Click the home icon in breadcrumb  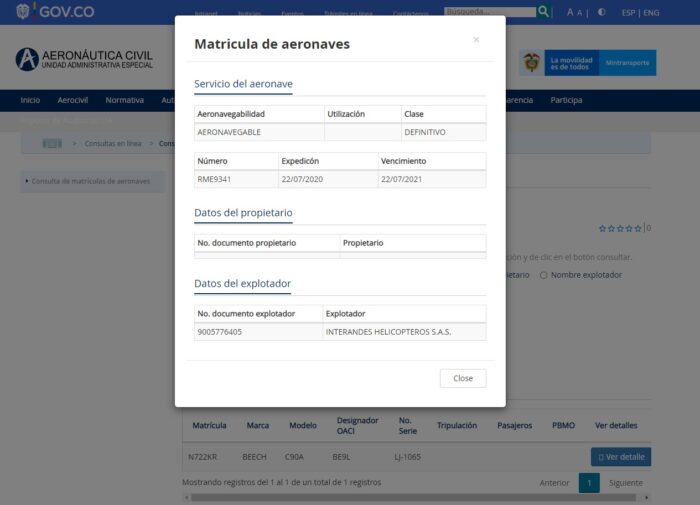tap(52, 143)
